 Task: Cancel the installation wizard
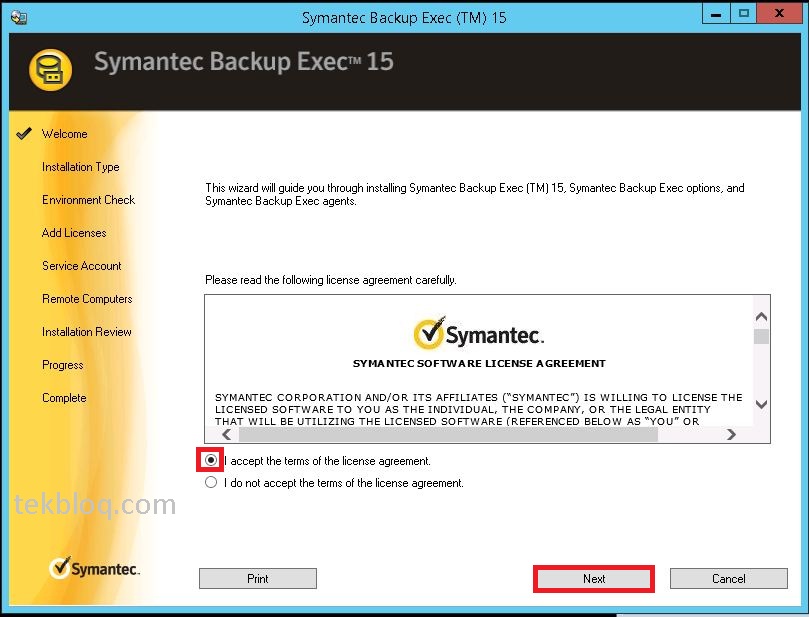pos(729,579)
